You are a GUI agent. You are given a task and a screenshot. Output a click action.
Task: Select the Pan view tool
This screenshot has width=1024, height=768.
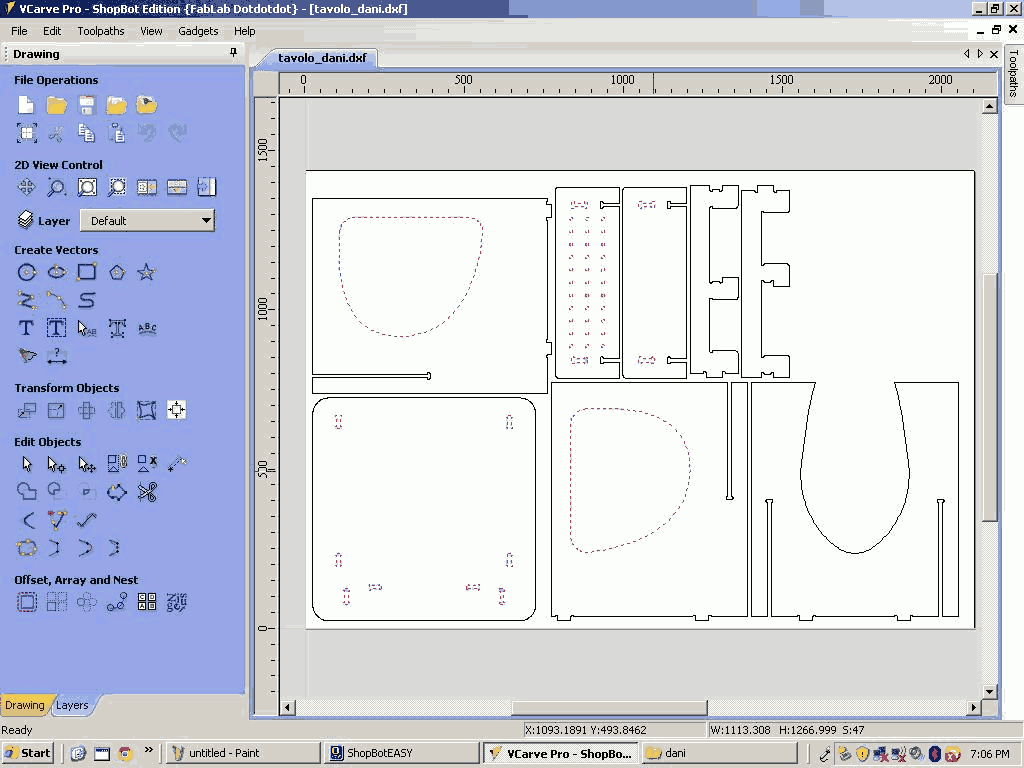tap(26, 187)
